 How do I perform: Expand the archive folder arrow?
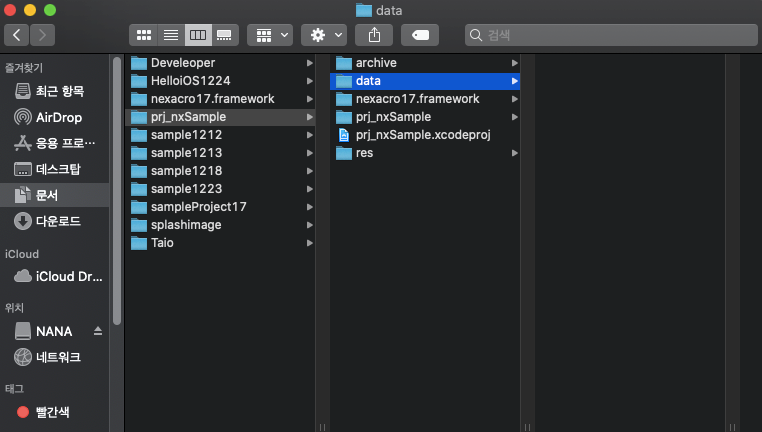(x=514, y=63)
